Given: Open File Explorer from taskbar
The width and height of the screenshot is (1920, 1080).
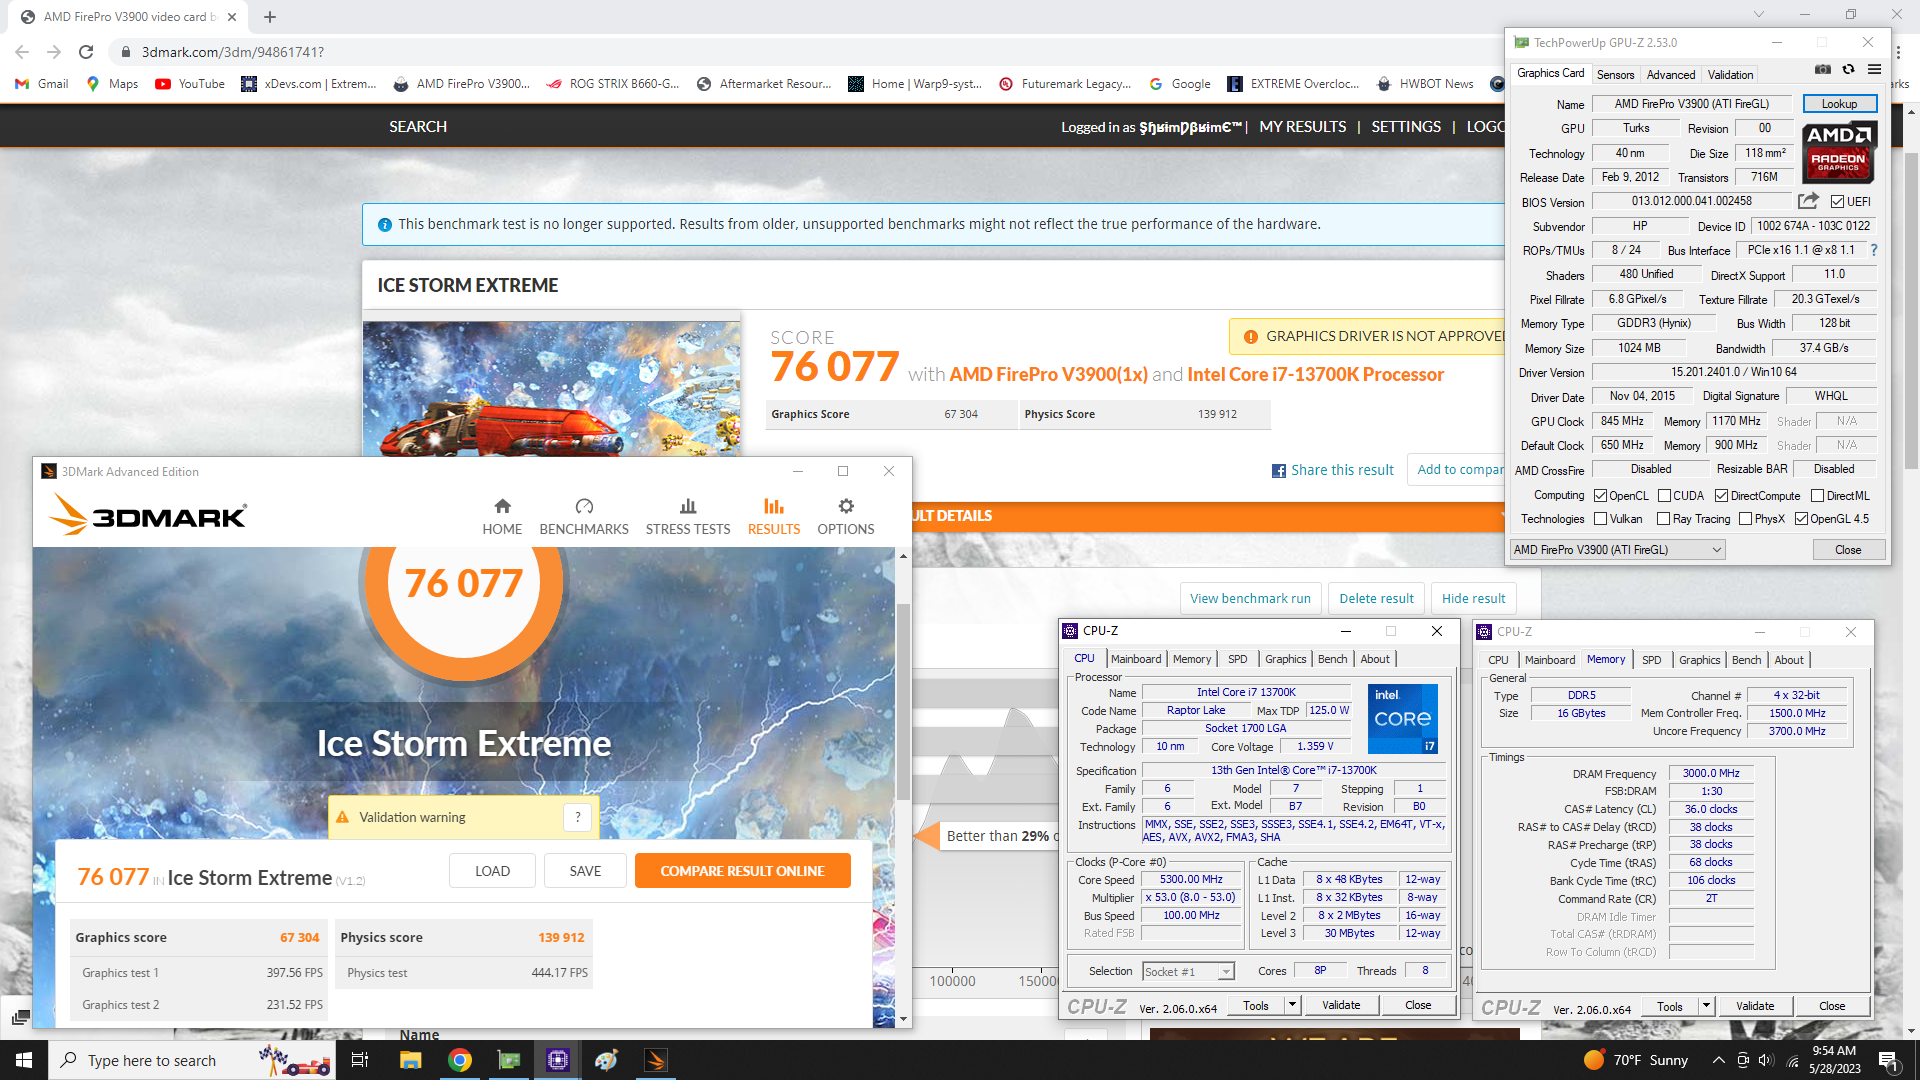Looking at the screenshot, I should pyautogui.click(x=410, y=1060).
